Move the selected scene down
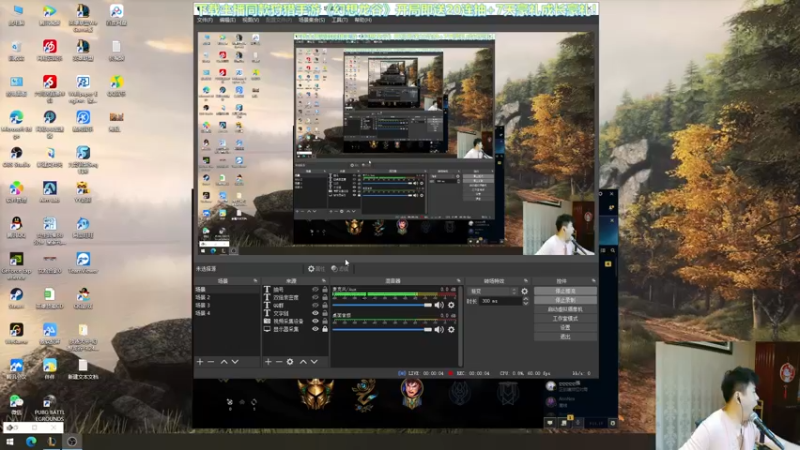800x450 pixels. pyautogui.click(x=235, y=362)
